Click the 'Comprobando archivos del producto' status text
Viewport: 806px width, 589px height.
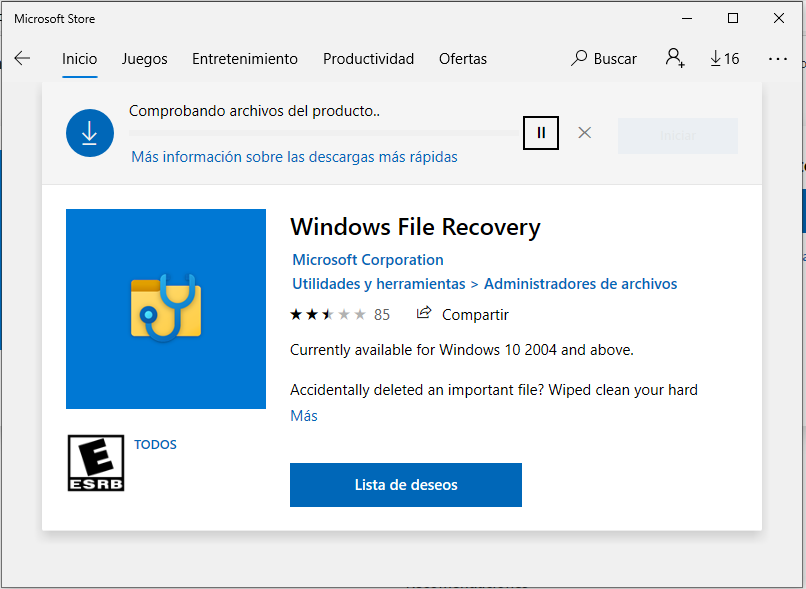[x=254, y=111]
